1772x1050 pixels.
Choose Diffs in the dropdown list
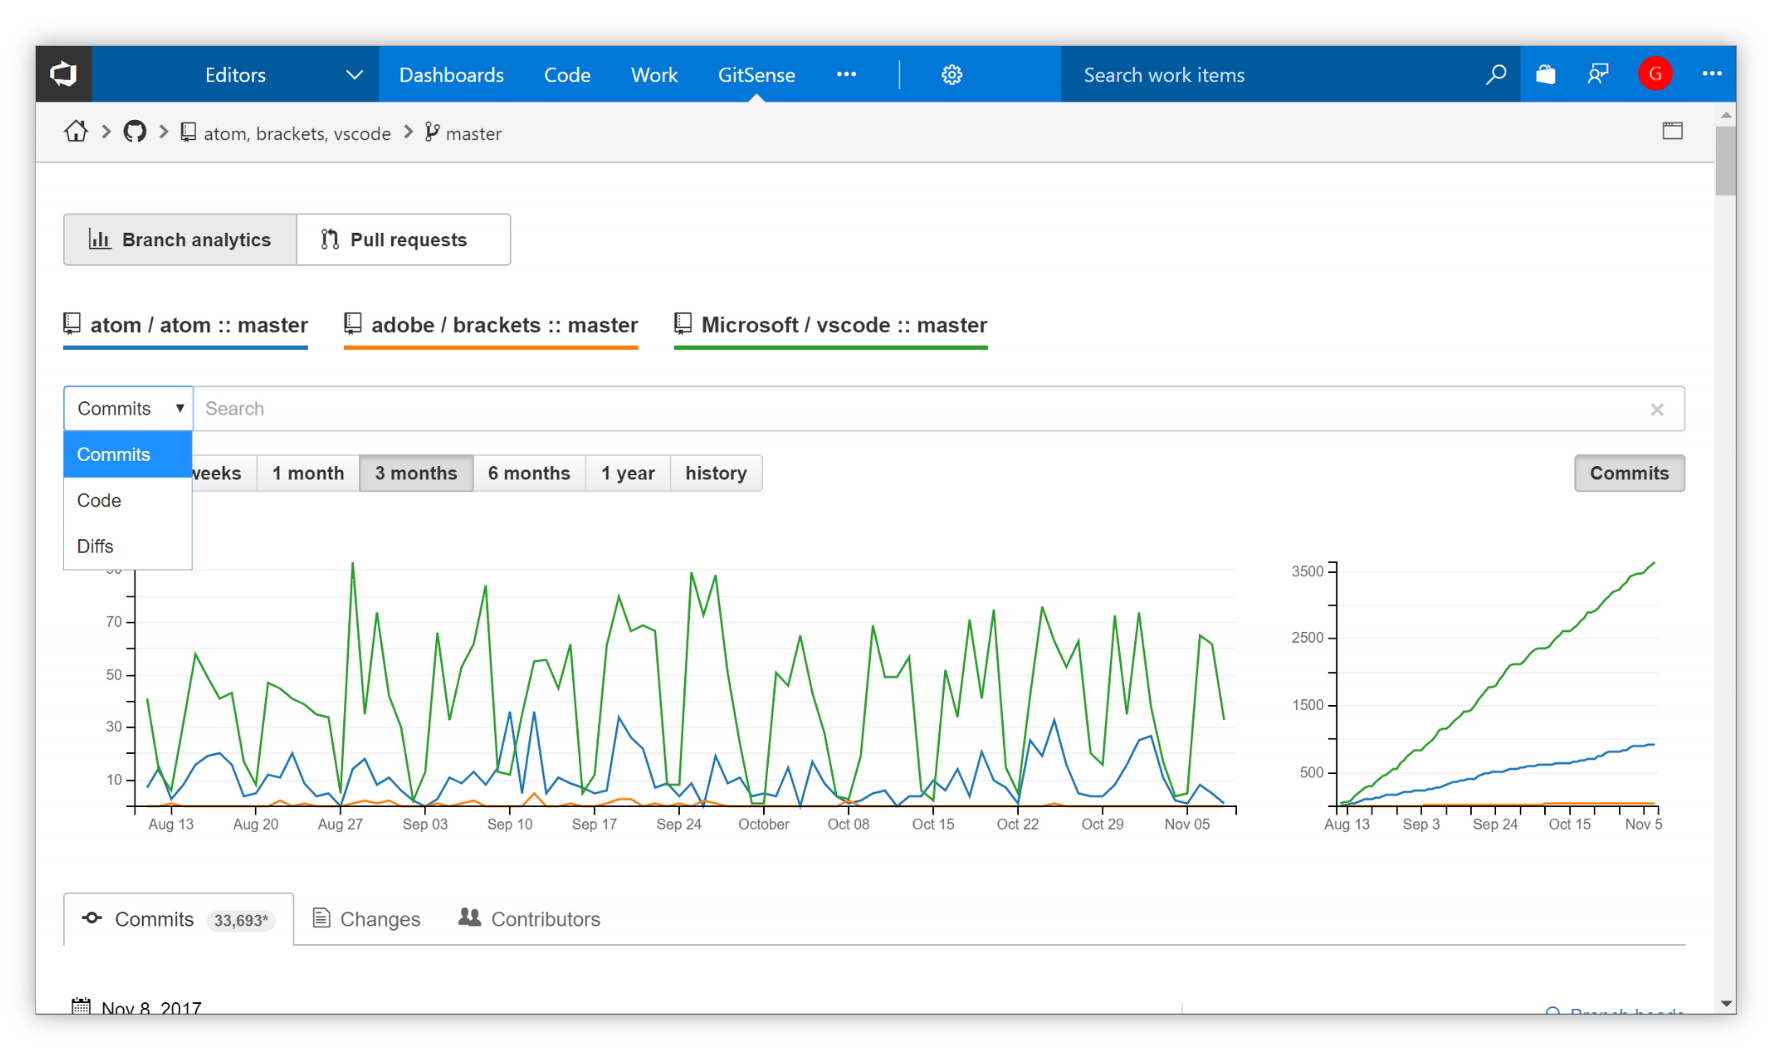click(x=128, y=546)
